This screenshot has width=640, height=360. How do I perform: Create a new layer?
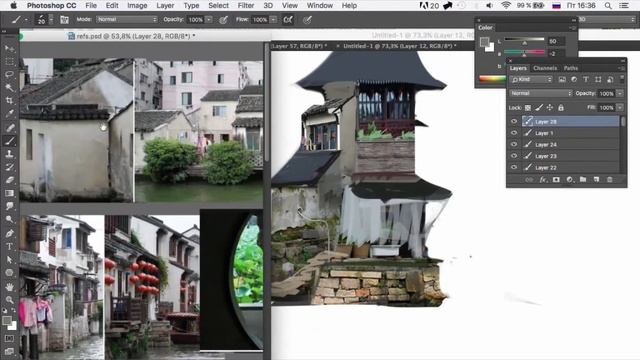(x=596, y=180)
